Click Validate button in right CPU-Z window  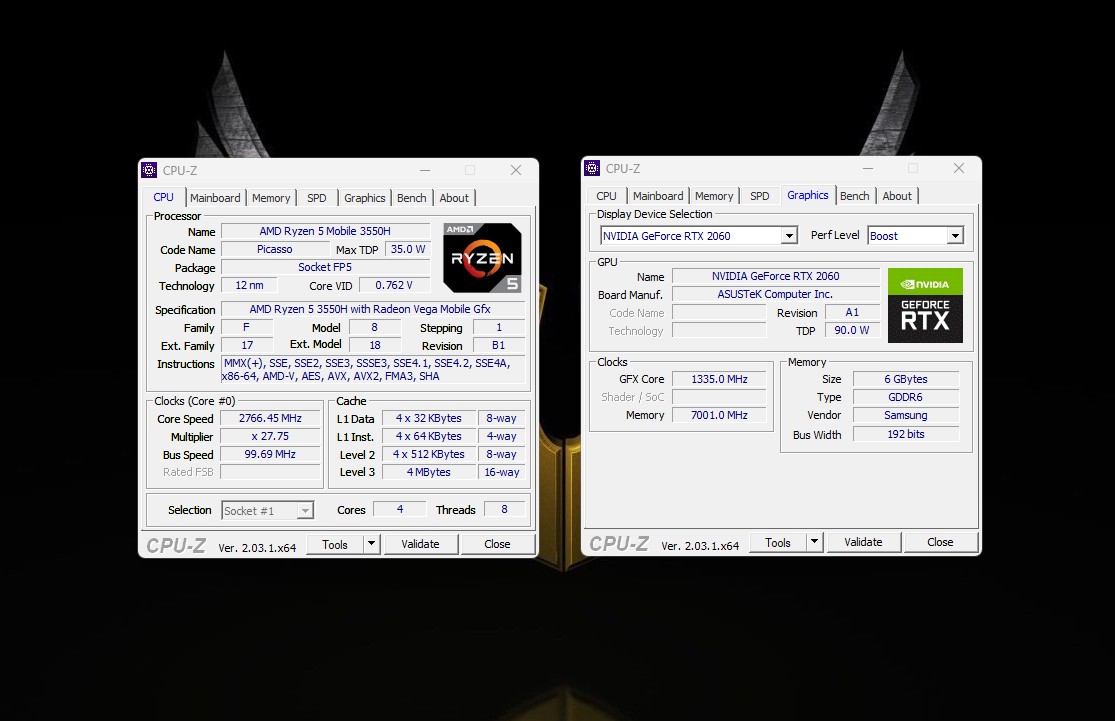(x=863, y=542)
